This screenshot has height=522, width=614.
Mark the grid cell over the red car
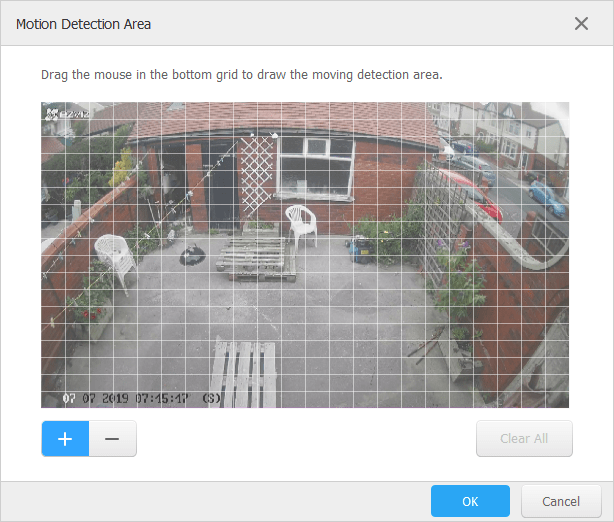485,196
